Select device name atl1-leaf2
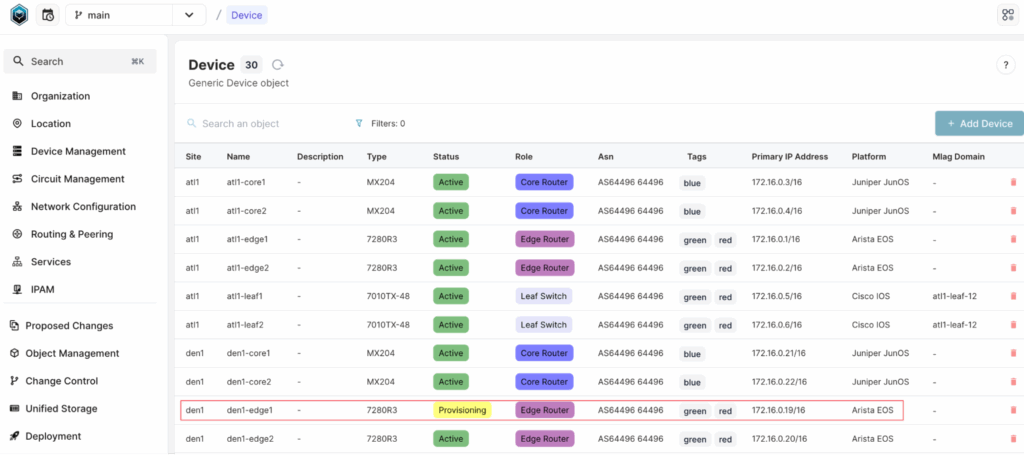The height and width of the screenshot is (455, 1024). click(x=244, y=325)
